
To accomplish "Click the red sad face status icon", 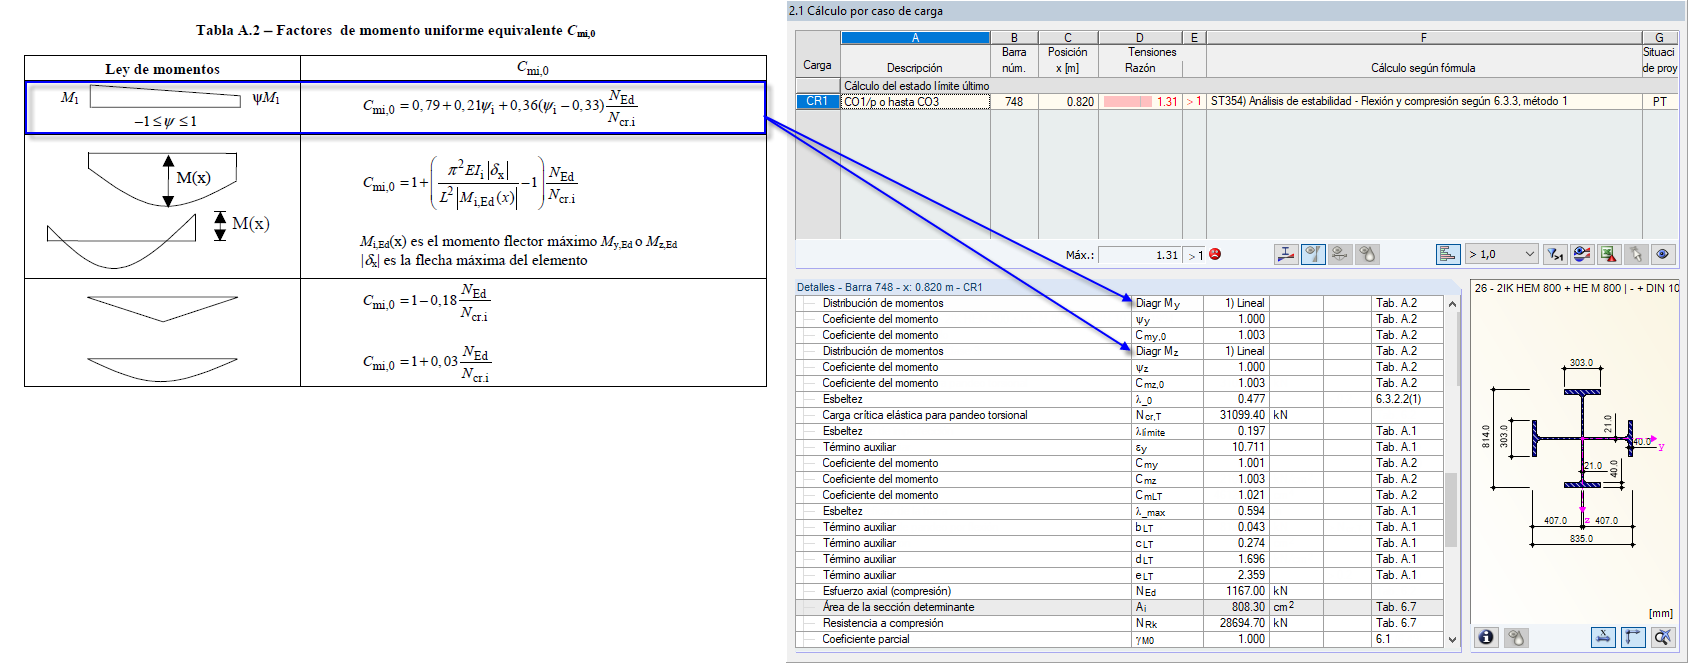I will pyautogui.click(x=1215, y=254).
